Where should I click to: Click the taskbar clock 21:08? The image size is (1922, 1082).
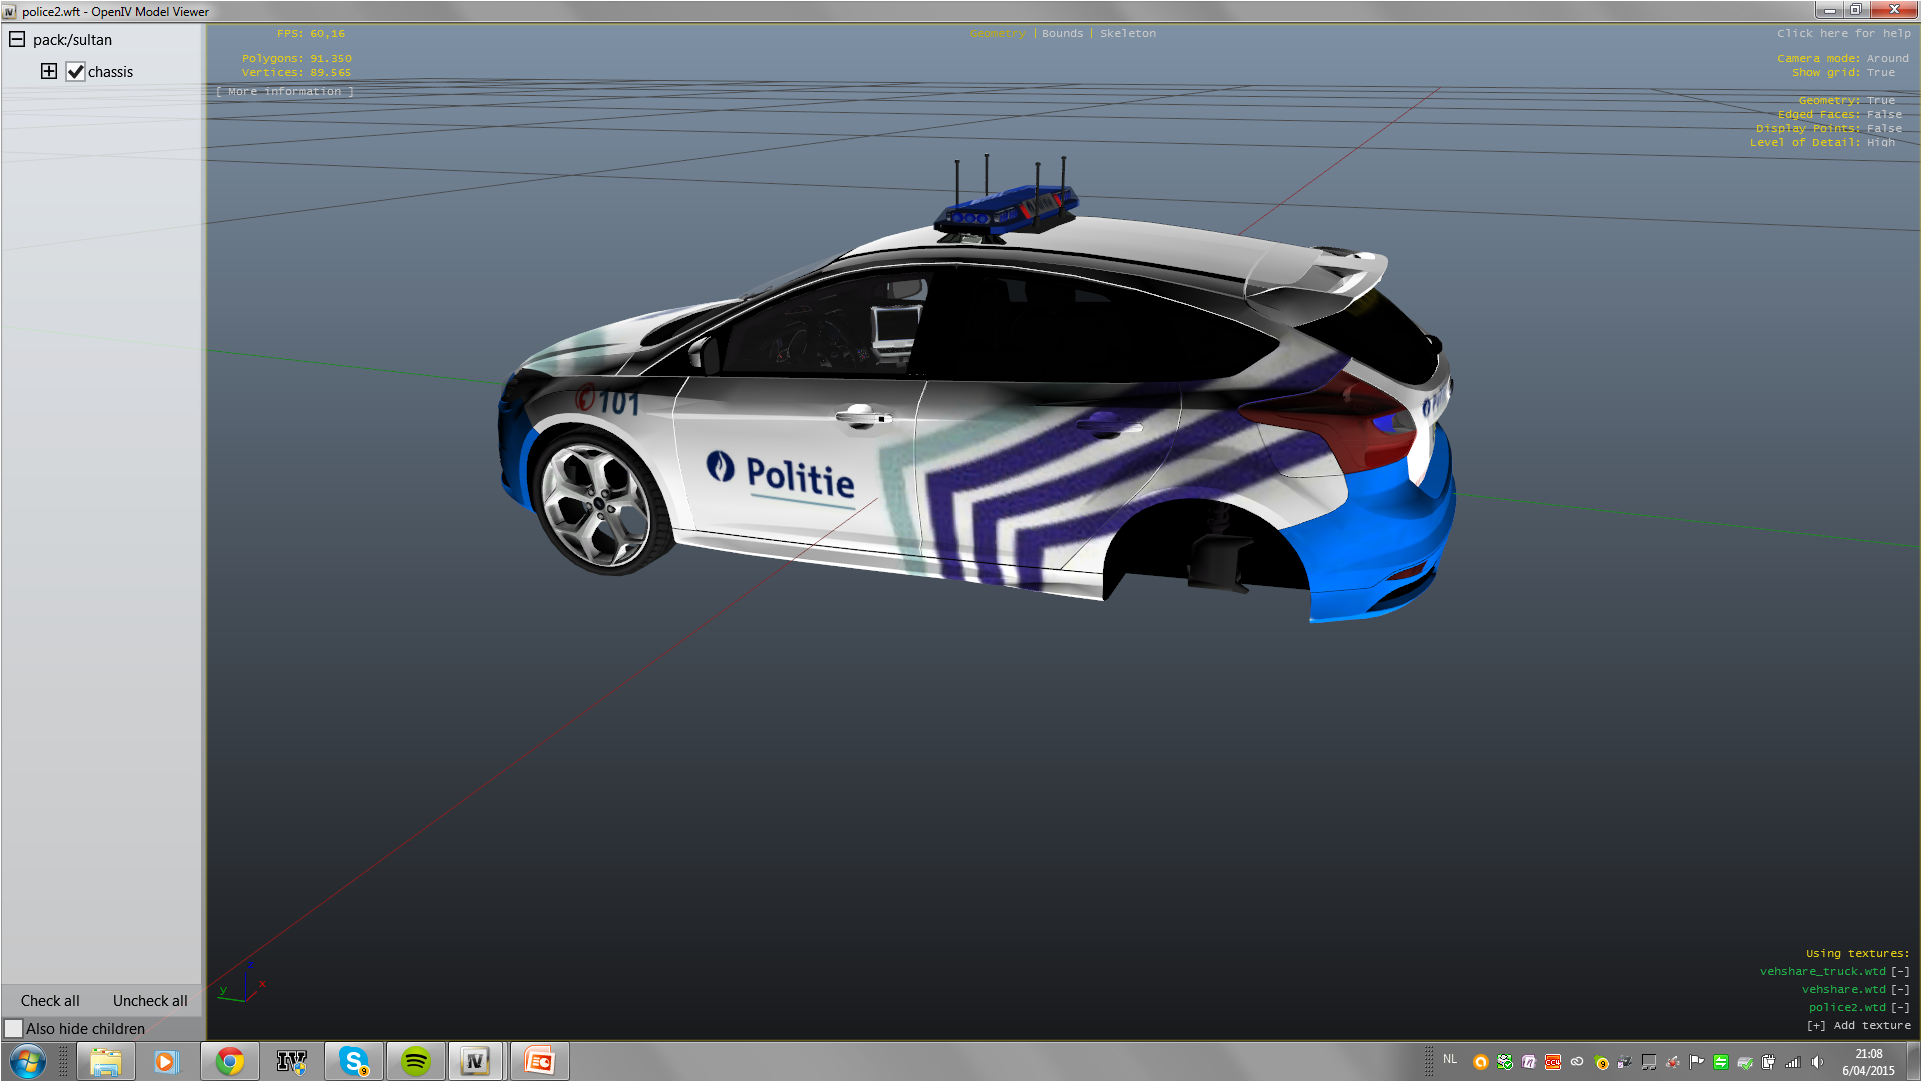pyautogui.click(x=1868, y=1062)
